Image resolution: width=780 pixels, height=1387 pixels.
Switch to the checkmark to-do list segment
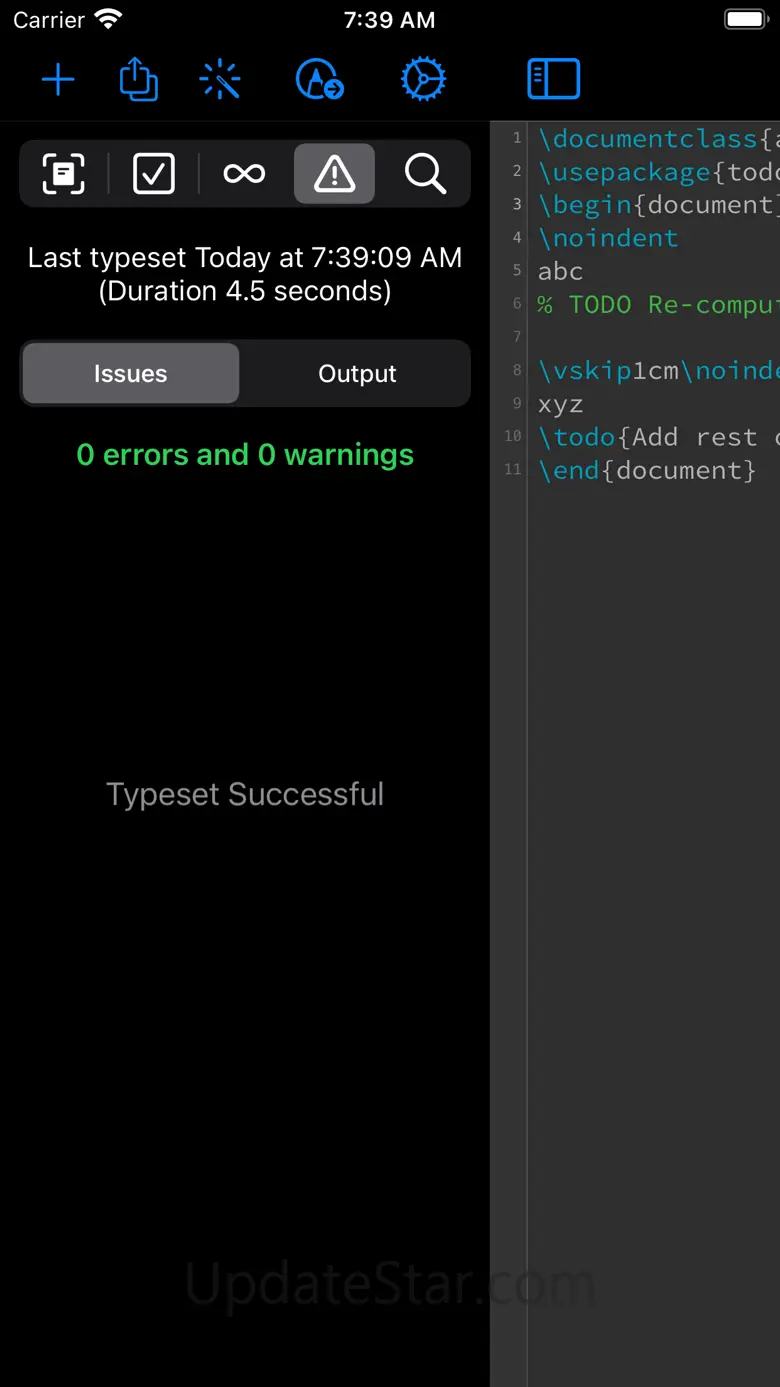154,174
